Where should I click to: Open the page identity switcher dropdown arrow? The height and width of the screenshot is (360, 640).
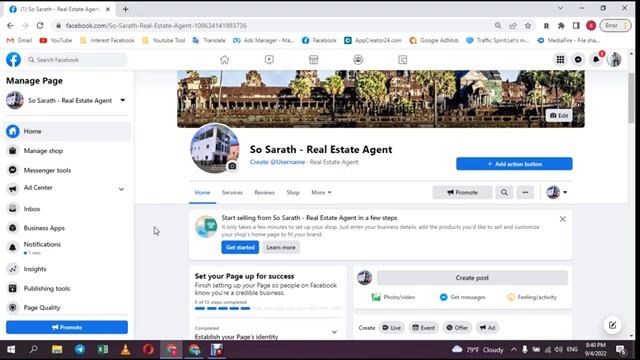(565, 192)
